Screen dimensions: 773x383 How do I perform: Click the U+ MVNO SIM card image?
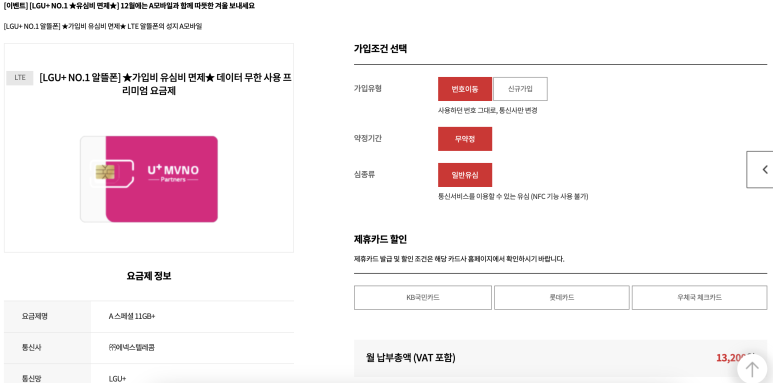149,179
